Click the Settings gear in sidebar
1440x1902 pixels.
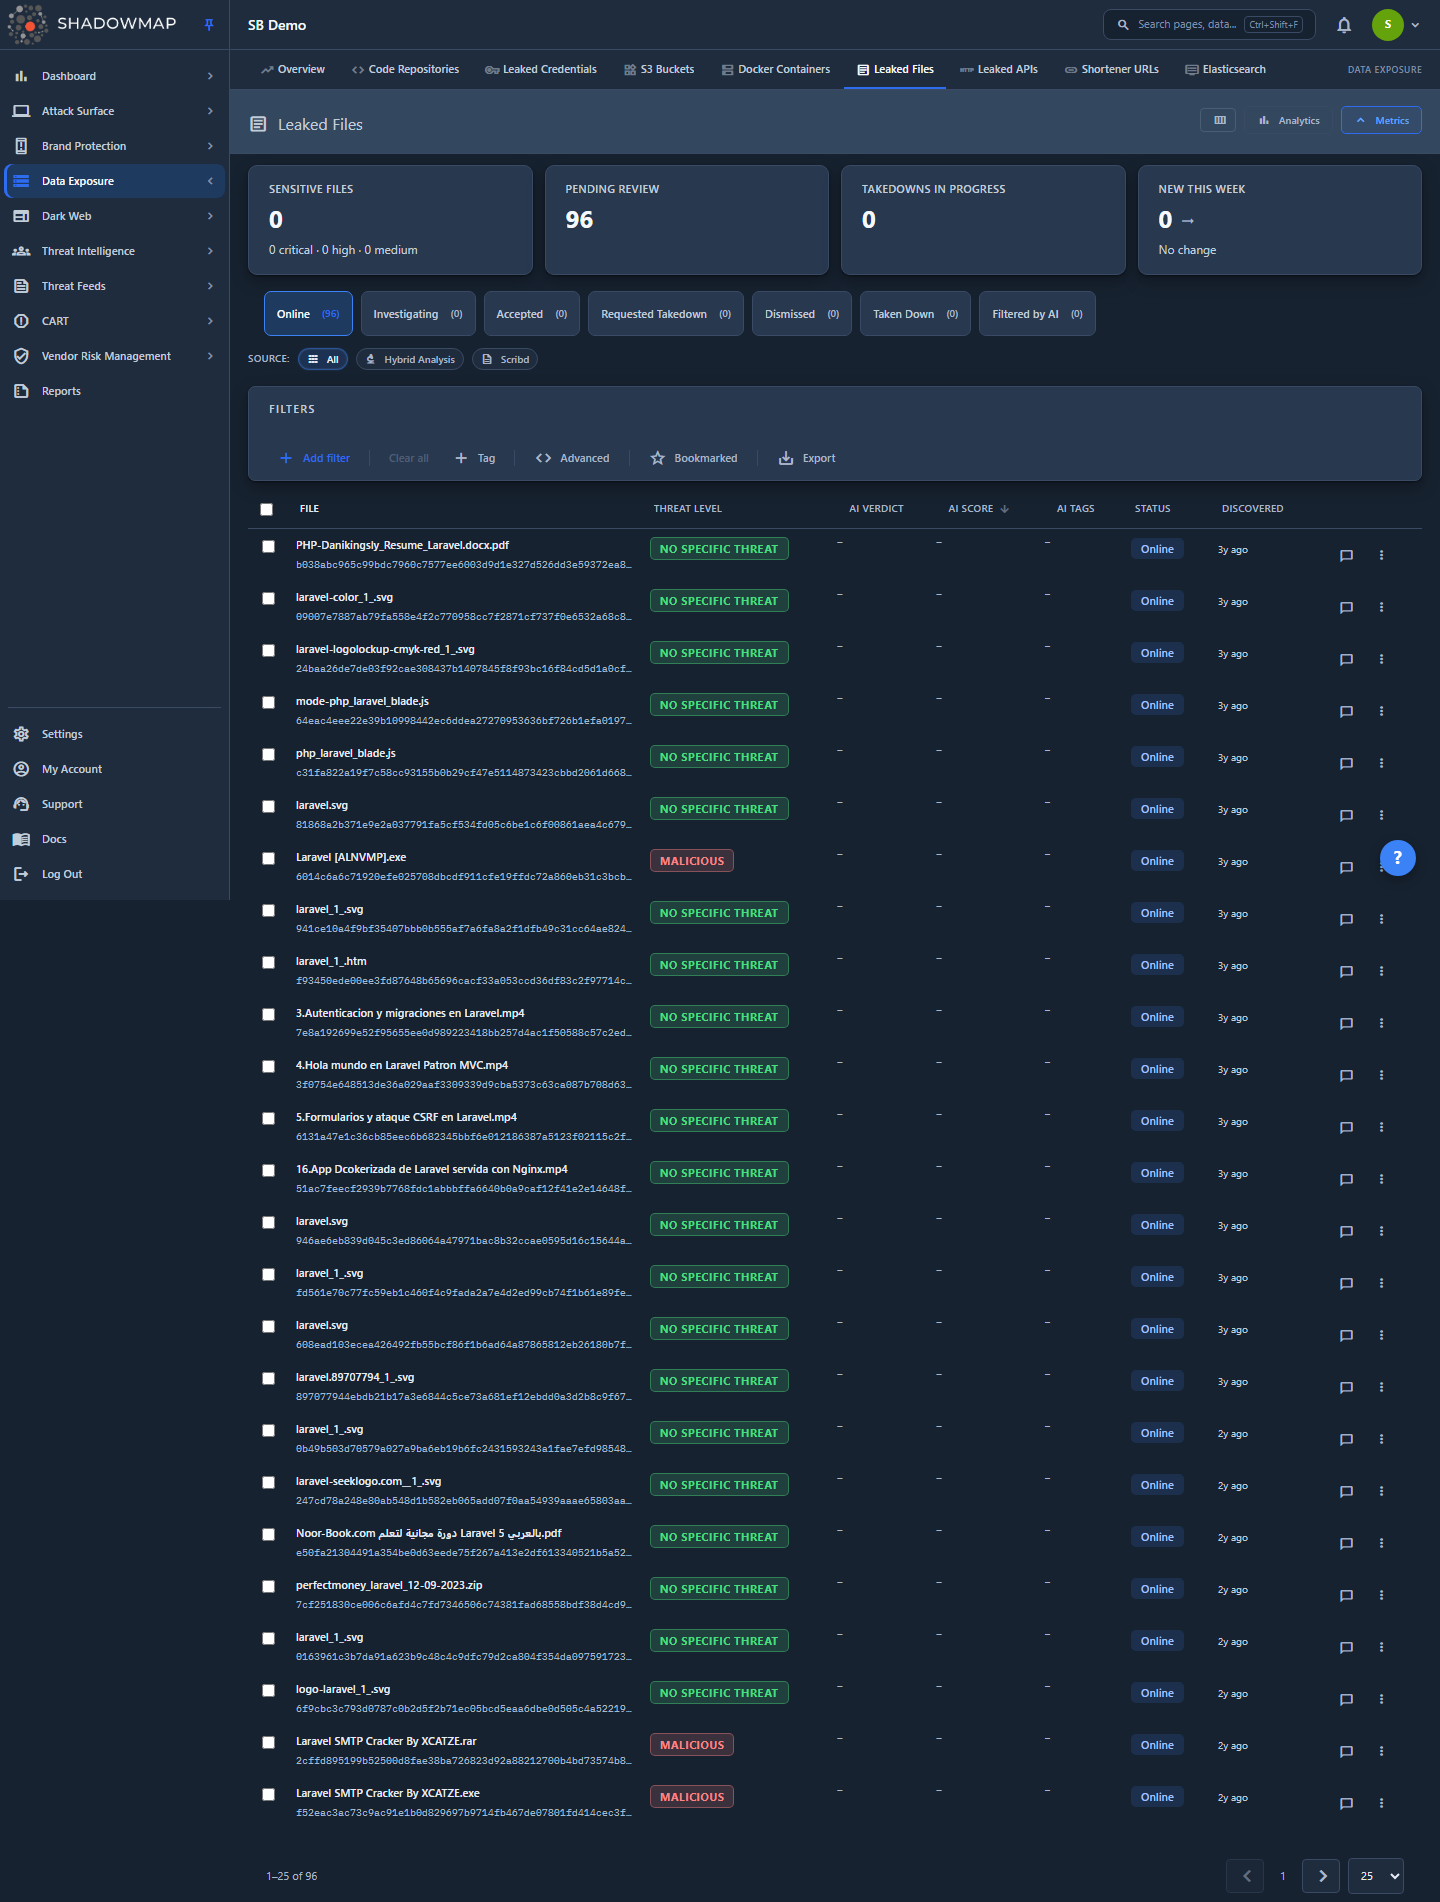(21, 734)
